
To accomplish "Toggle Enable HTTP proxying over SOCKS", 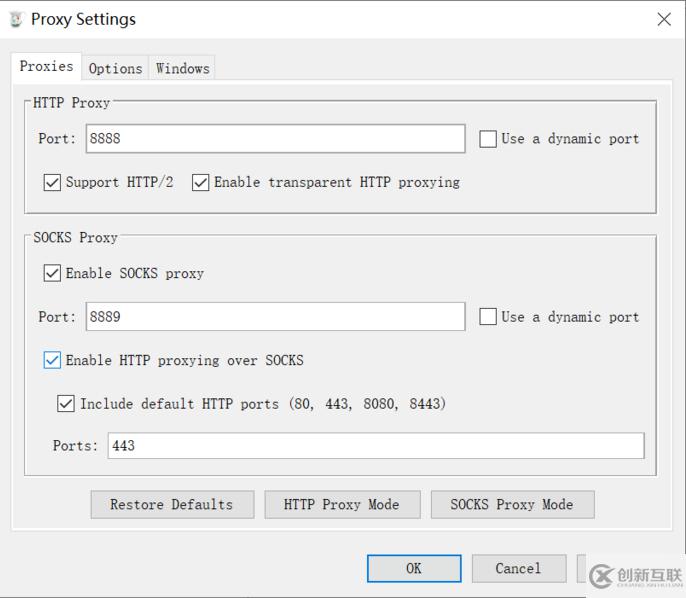I will click(52, 360).
